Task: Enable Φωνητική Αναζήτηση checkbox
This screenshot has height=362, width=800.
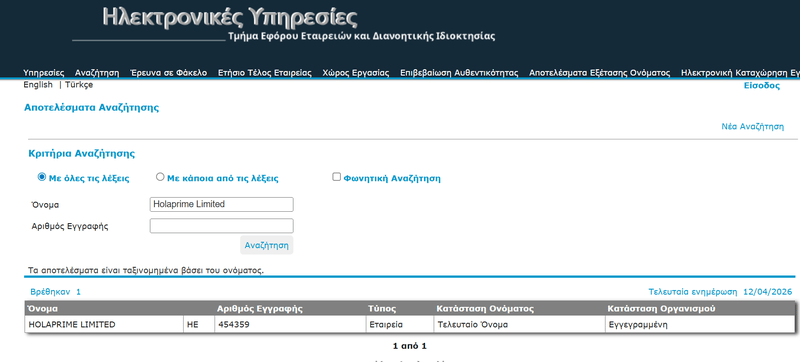Action: pos(336,177)
